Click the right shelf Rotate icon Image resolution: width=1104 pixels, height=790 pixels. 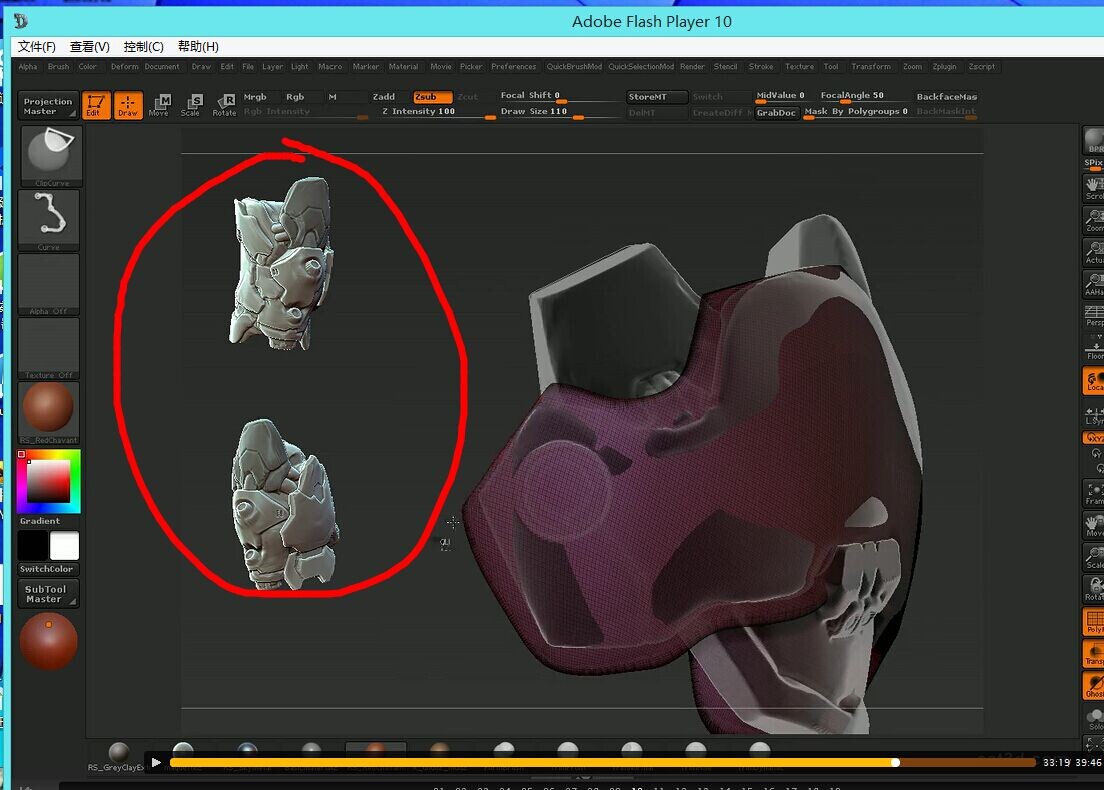pyautogui.click(x=1093, y=589)
